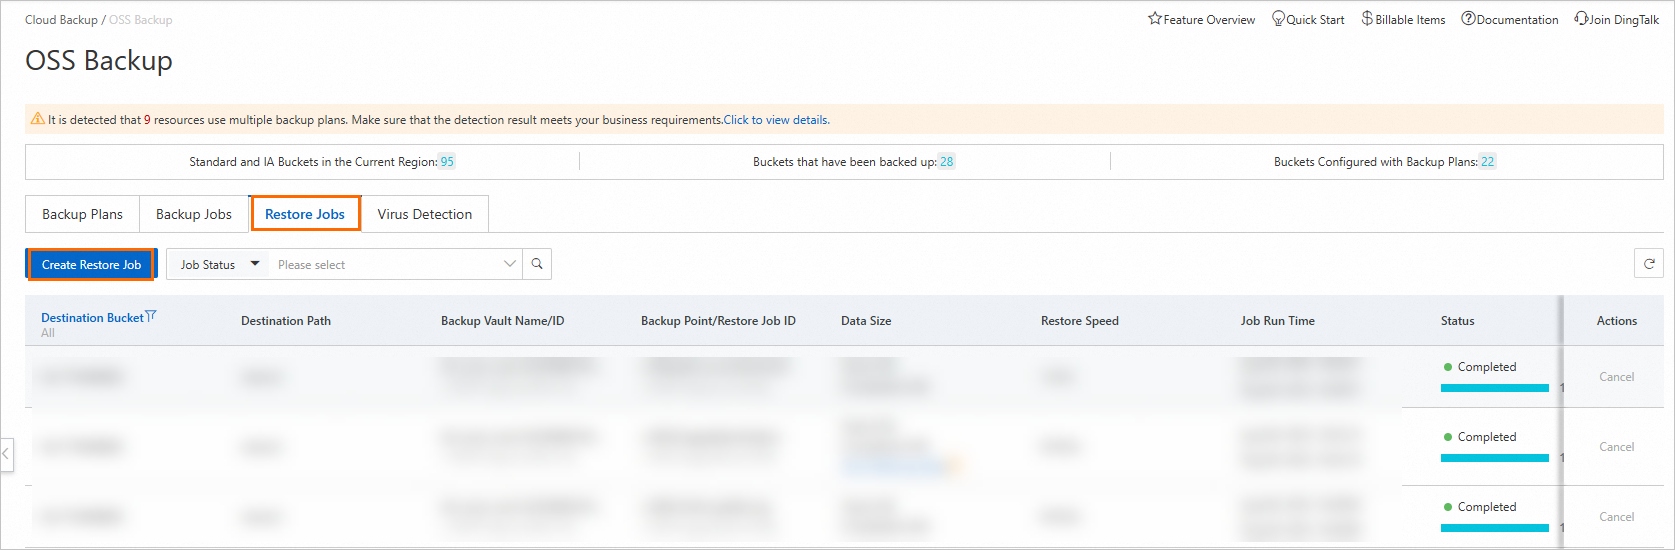
Task: Click the backed up buckets count 28
Action: click(x=947, y=162)
